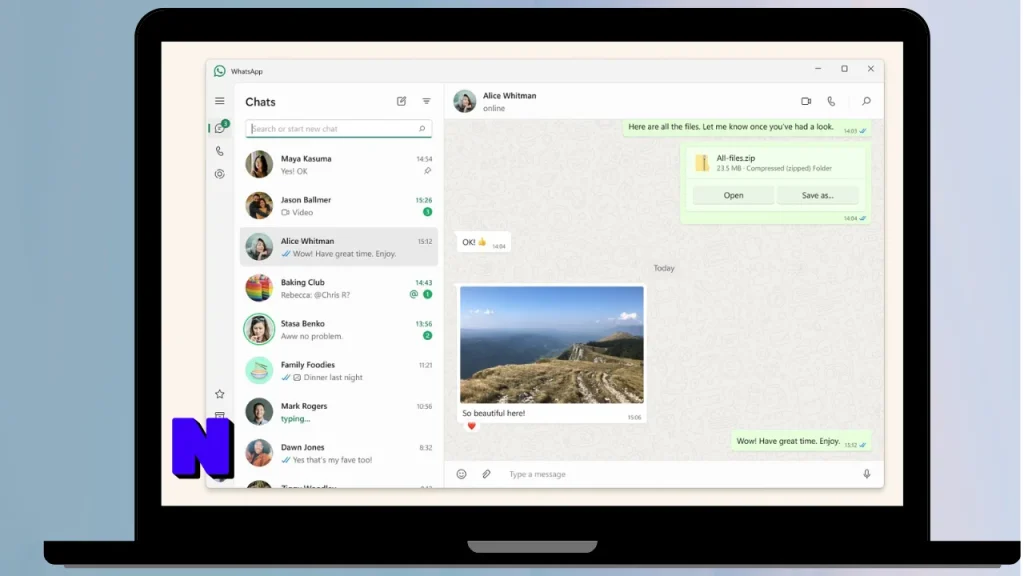Viewport: 1024px width, 576px height.
Task: Click the Today date separator
Action: point(664,268)
